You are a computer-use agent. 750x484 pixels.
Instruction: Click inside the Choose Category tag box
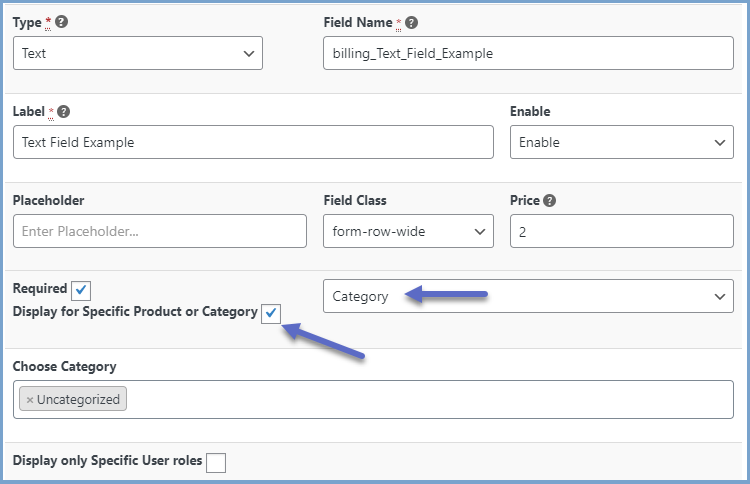[x=430, y=400]
